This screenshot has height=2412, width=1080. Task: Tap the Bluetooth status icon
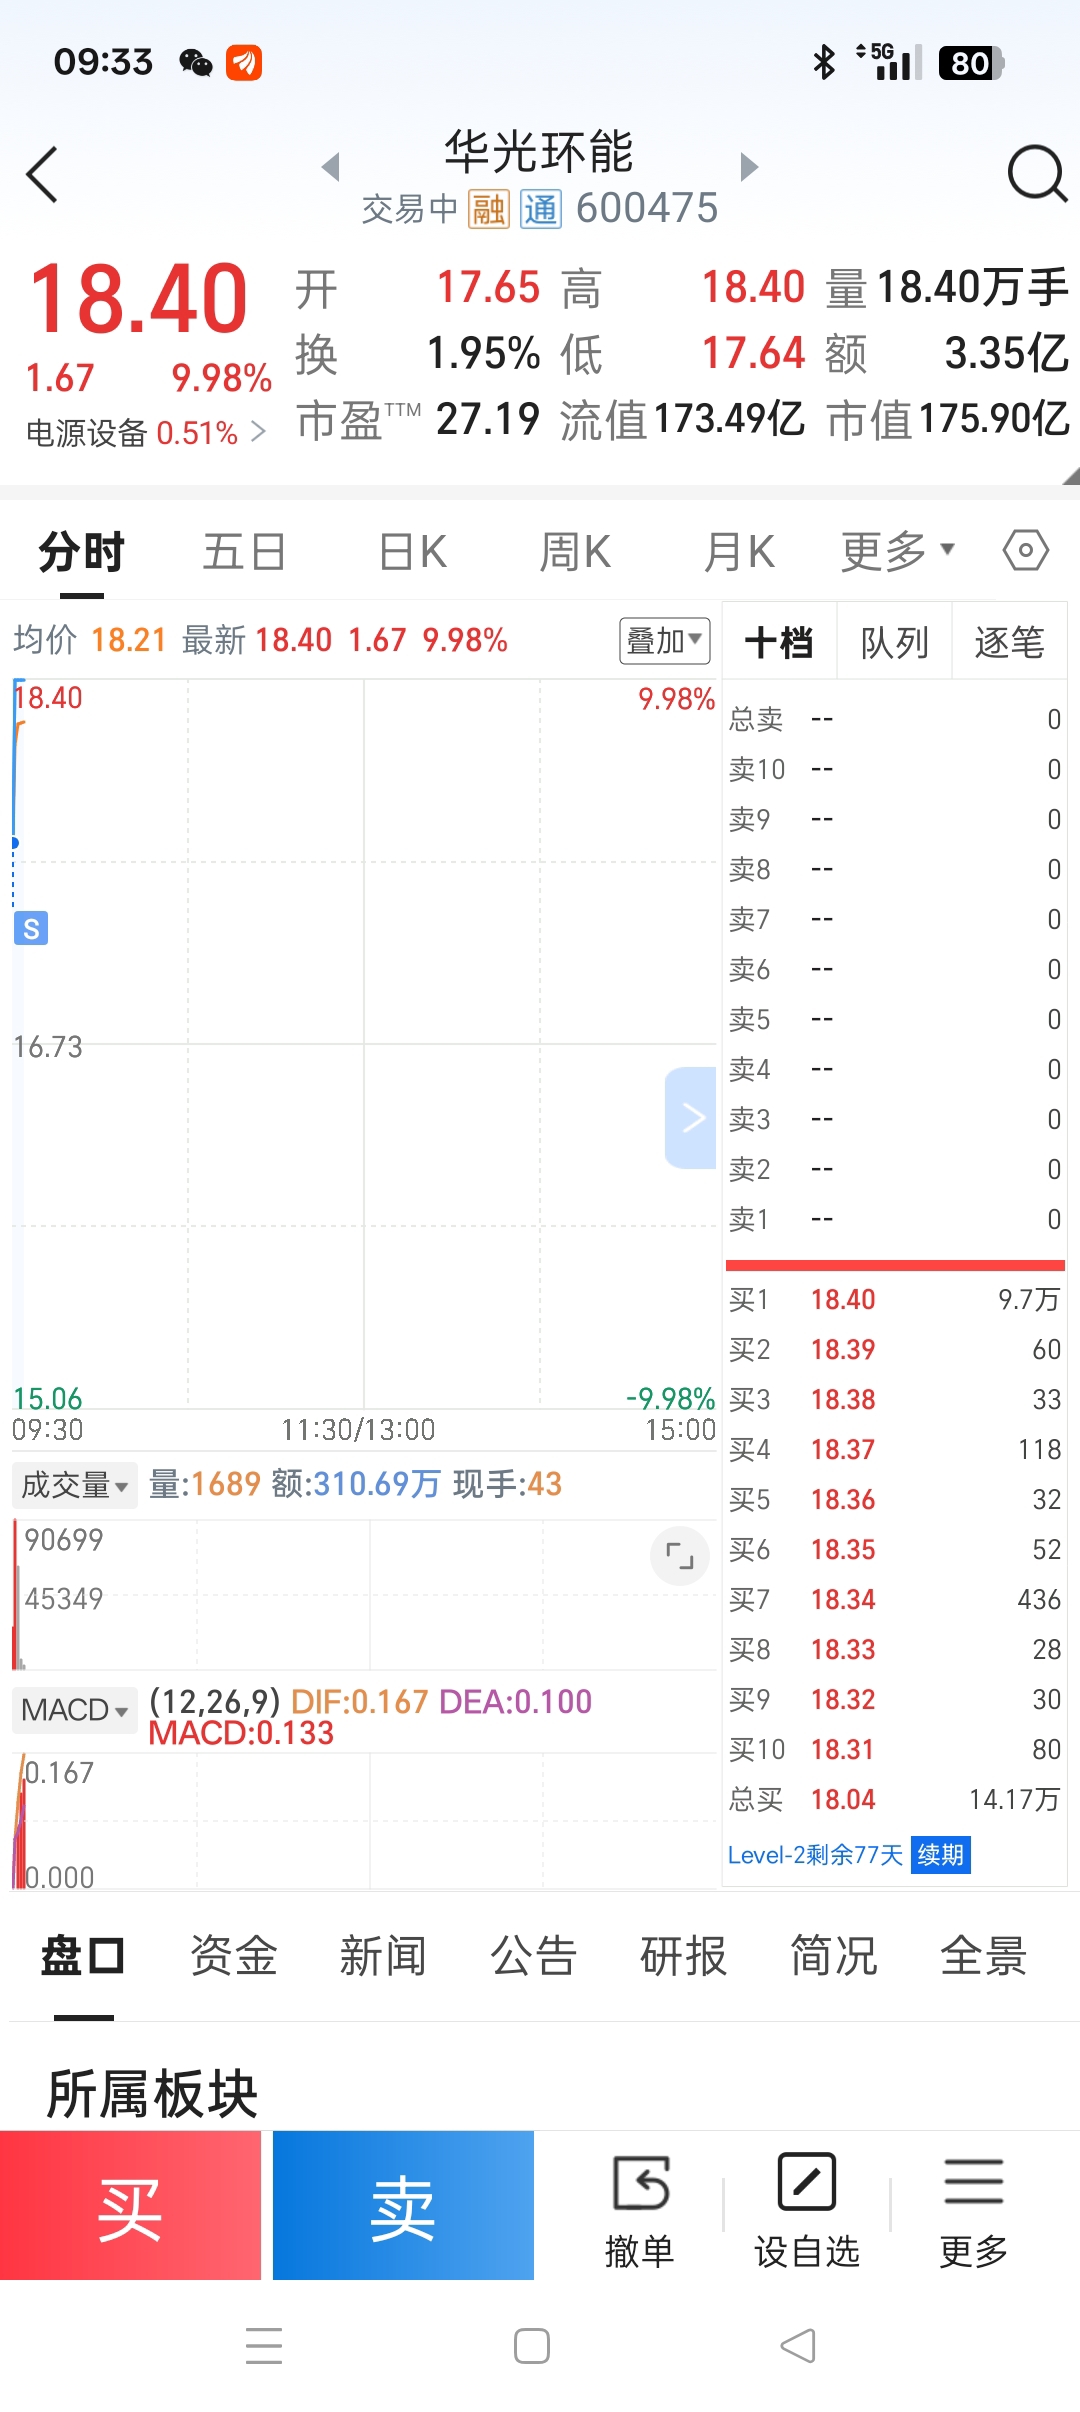pyautogui.click(x=824, y=63)
